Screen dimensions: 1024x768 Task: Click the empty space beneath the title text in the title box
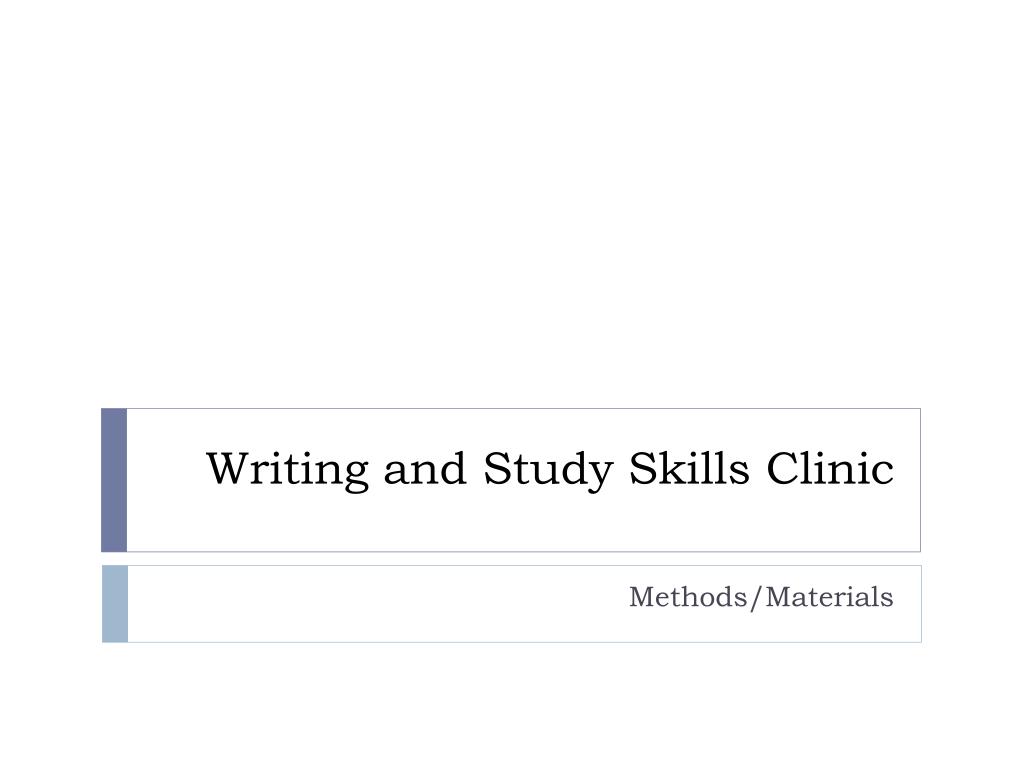click(524, 522)
